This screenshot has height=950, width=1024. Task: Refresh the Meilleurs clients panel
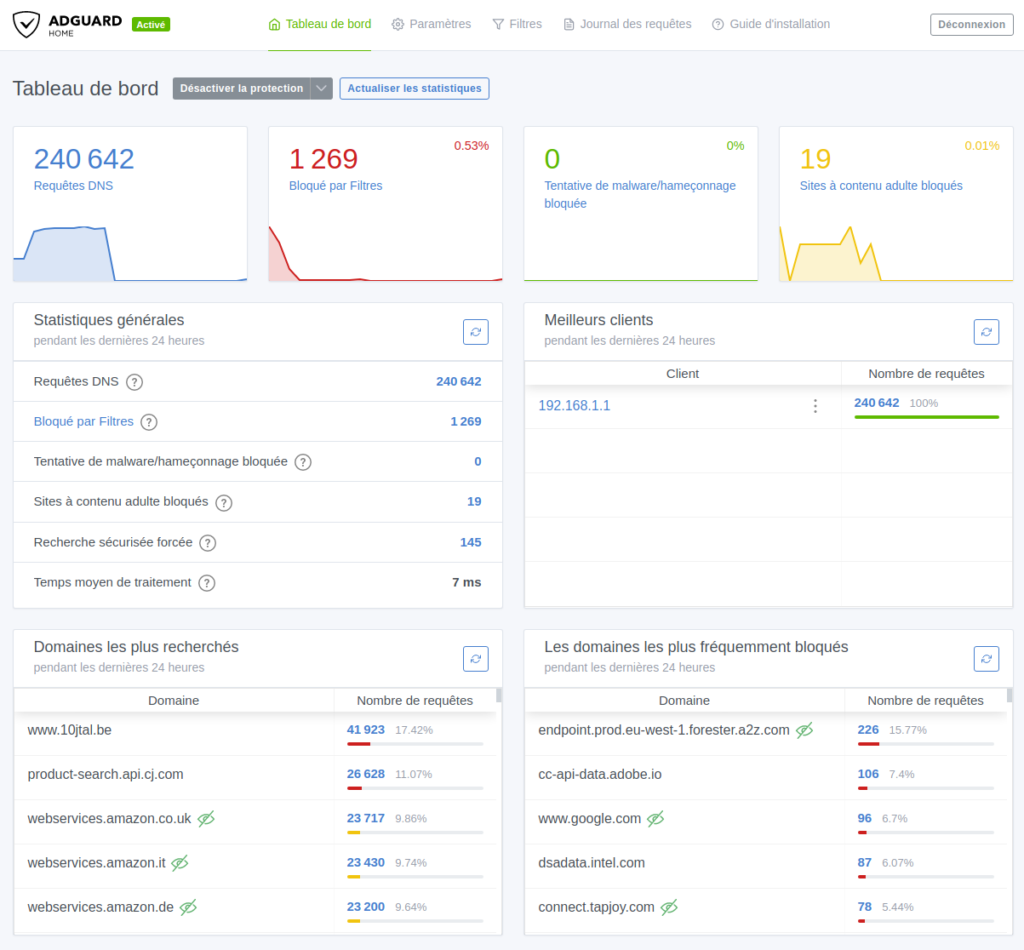point(986,332)
